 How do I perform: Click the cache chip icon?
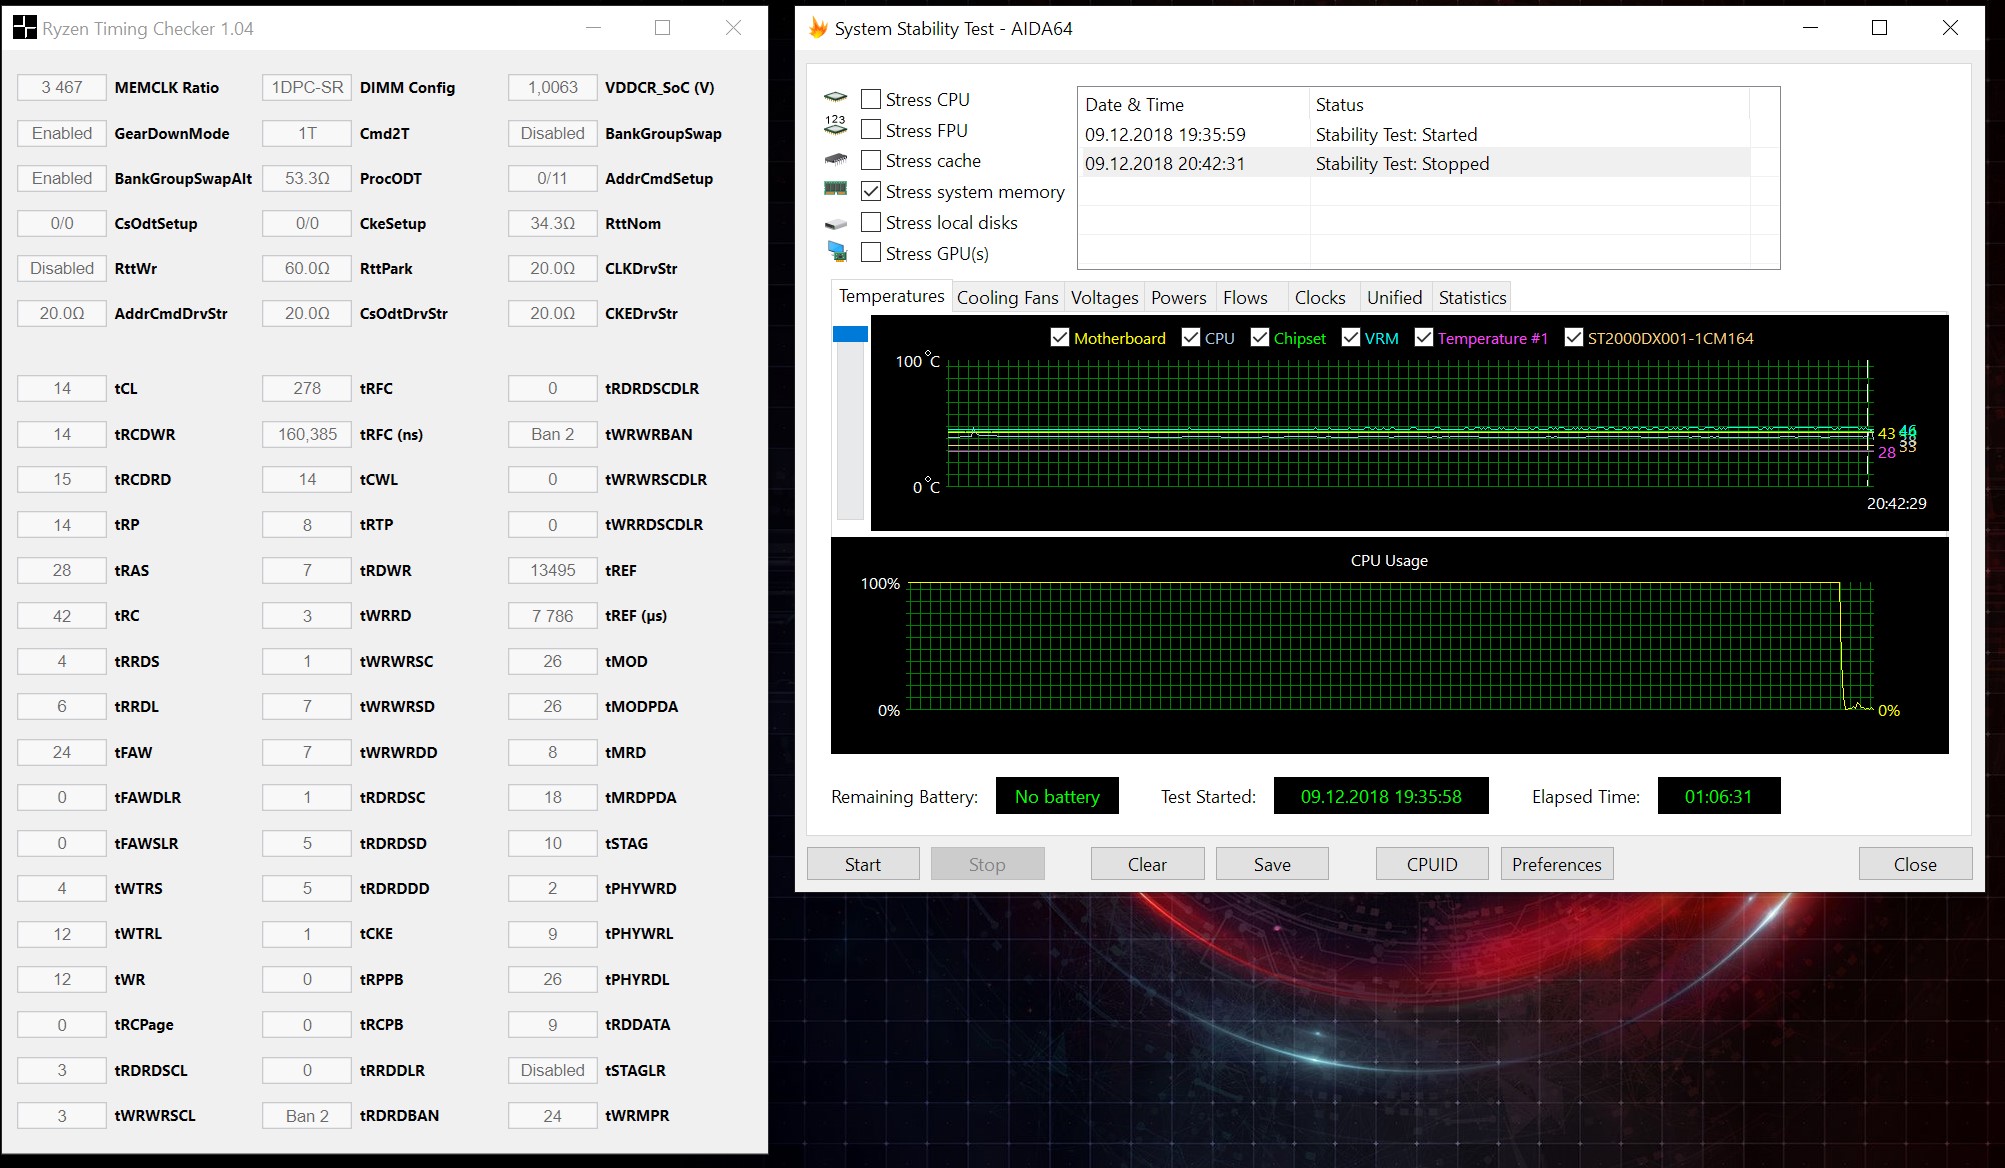tap(835, 159)
